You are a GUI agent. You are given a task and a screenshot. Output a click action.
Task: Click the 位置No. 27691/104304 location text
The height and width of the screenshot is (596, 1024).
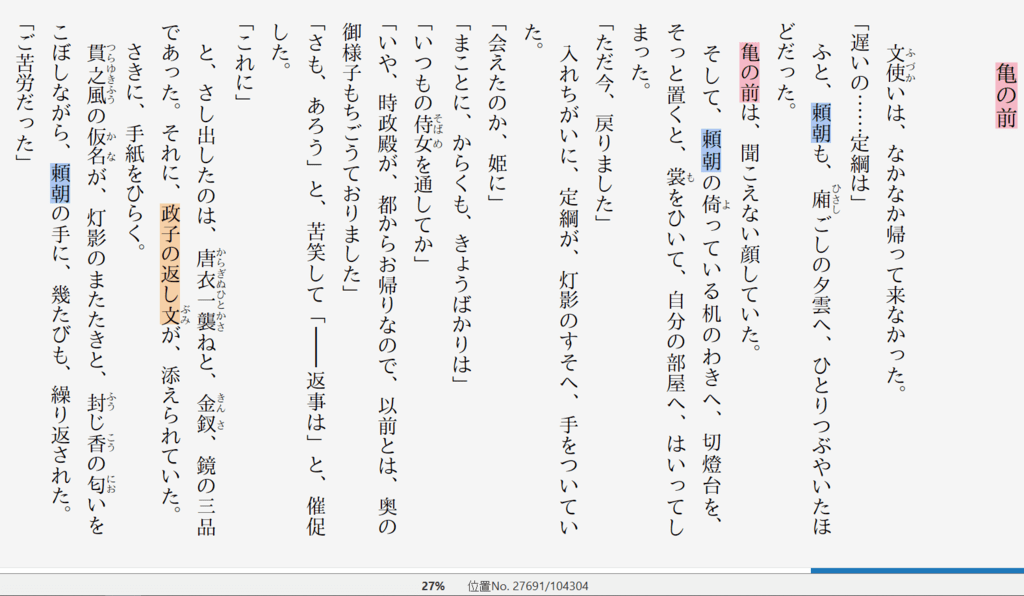[x=528, y=586]
